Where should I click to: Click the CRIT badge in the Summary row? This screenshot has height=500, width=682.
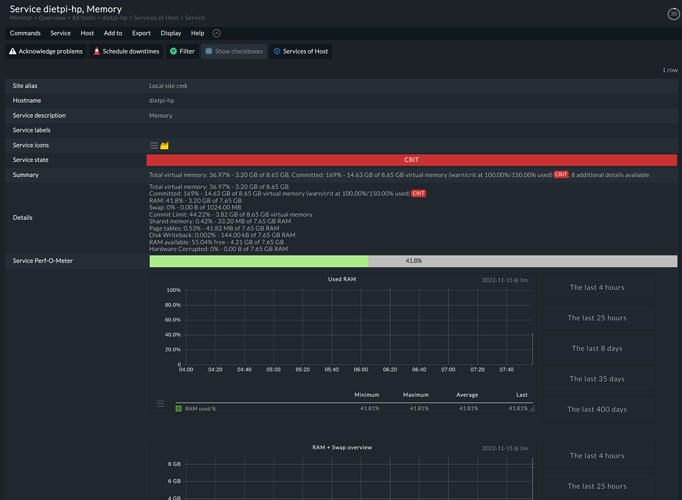coord(561,174)
